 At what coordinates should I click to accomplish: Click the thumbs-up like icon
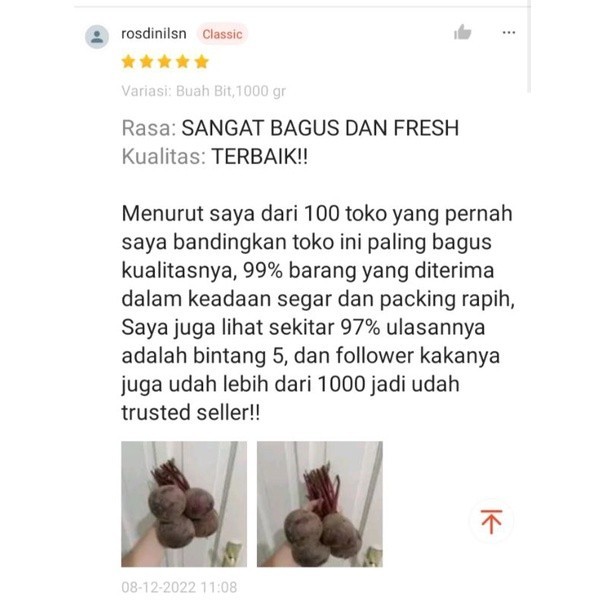tap(462, 32)
